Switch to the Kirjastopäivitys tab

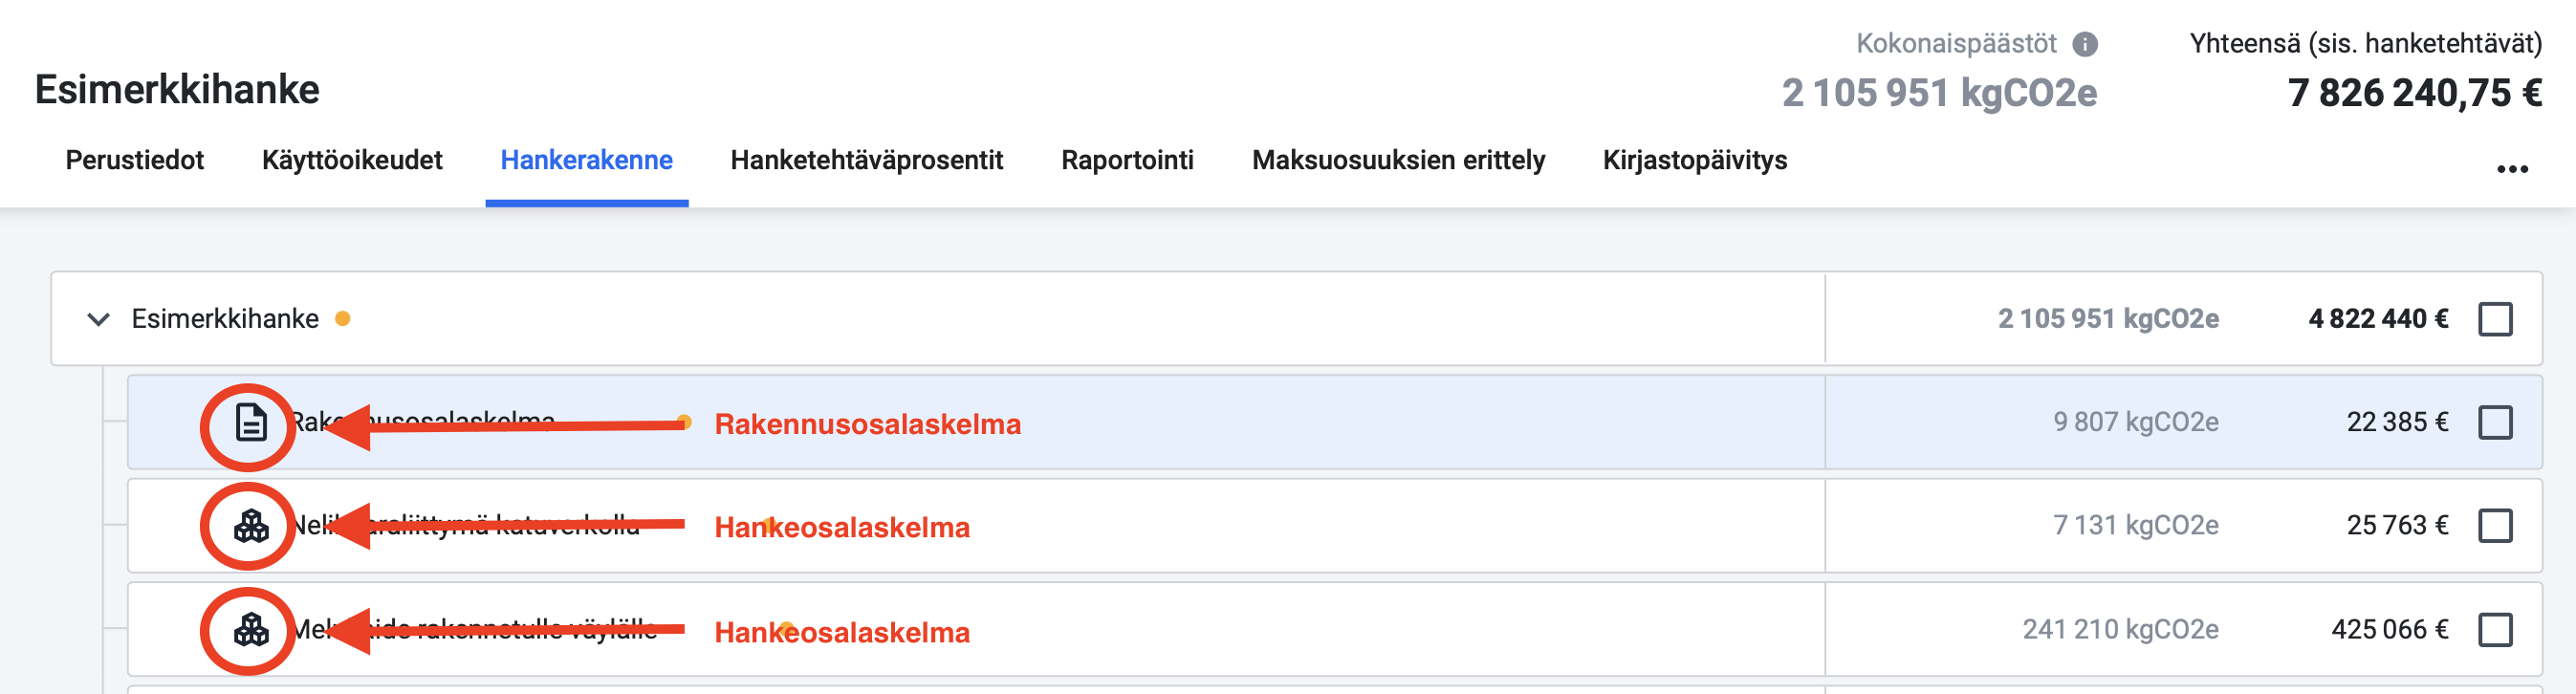coord(1695,160)
